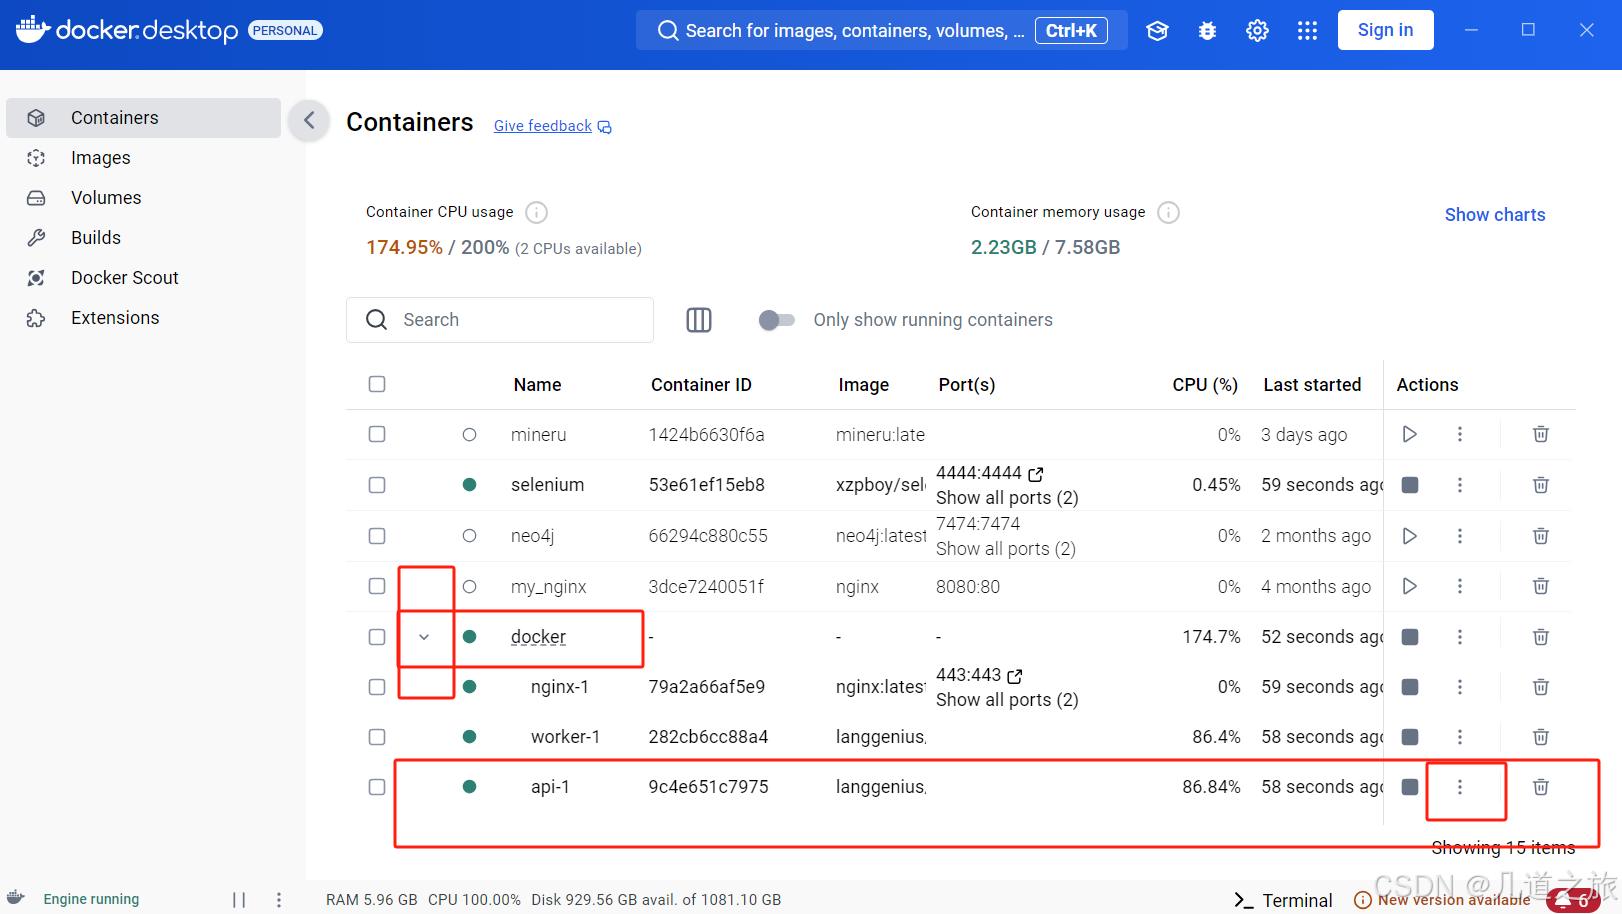The width and height of the screenshot is (1622, 914).
Task: Delete the docker compose group
Action: click(x=1541, y=637)
